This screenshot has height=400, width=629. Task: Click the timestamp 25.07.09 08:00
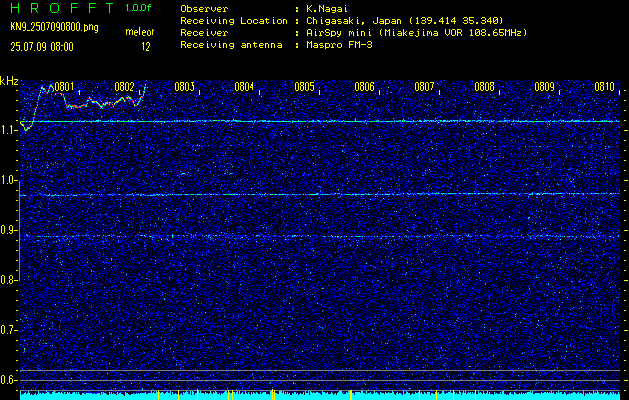point(42,47)
